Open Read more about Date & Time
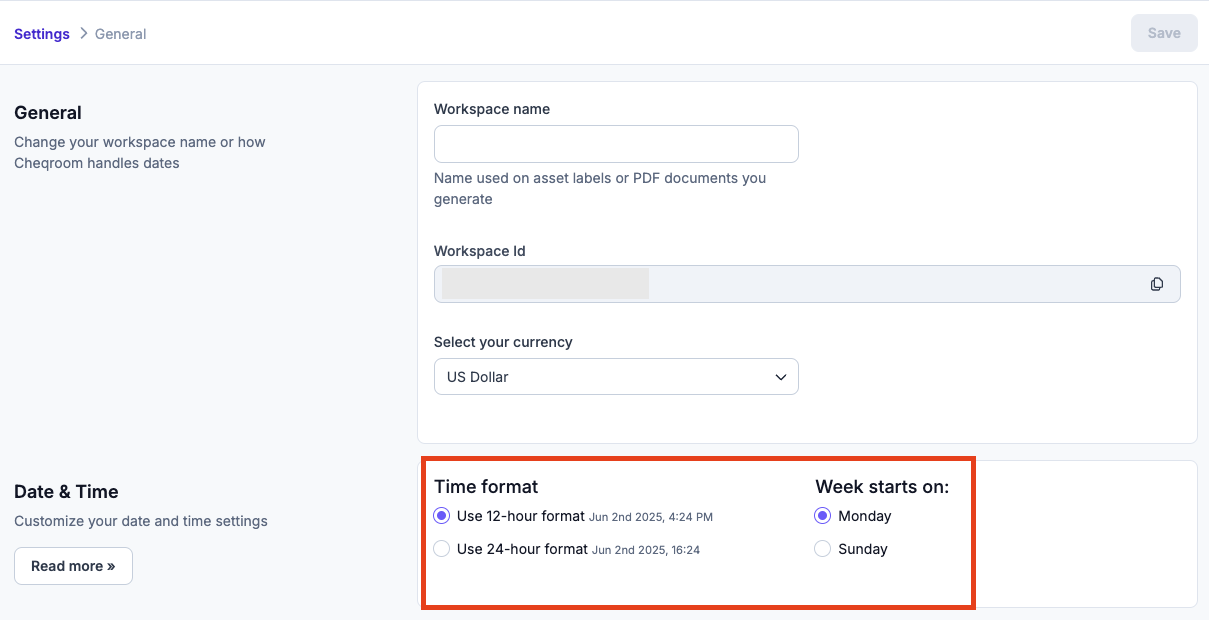This screenshot has width=1209, height=620. [73, 566]
